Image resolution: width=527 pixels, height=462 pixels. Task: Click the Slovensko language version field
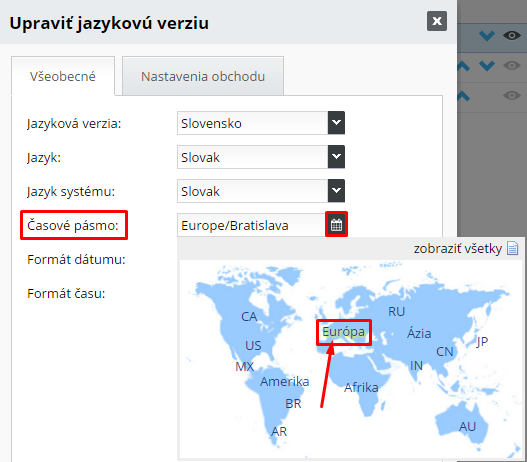point(253,123)
